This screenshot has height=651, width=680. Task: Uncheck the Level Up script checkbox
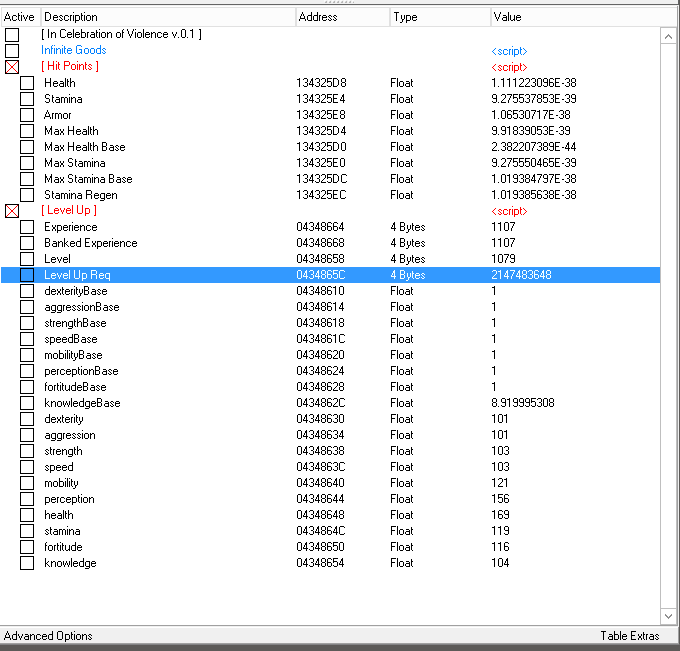[12, 211]
